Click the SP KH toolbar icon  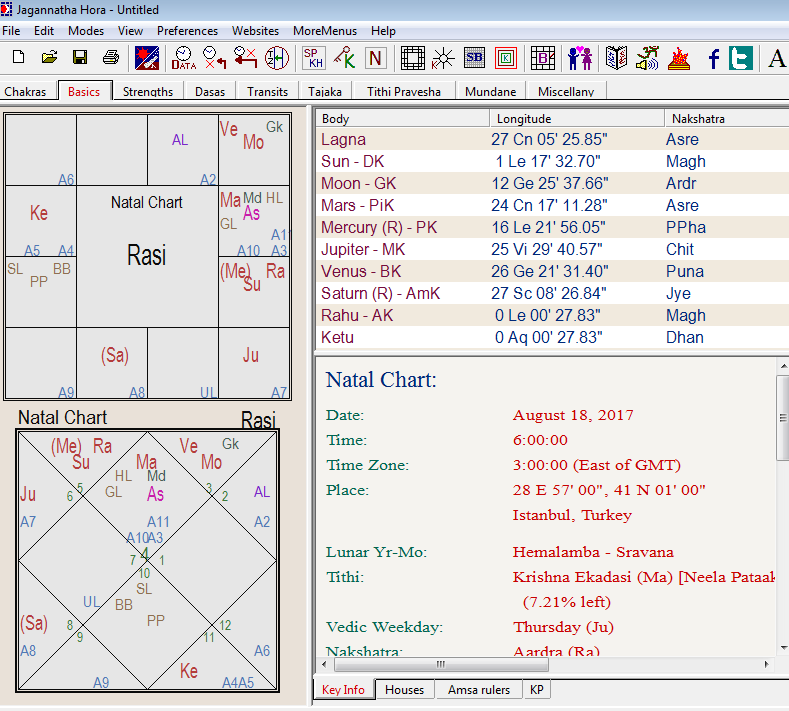tap(313, 58)
